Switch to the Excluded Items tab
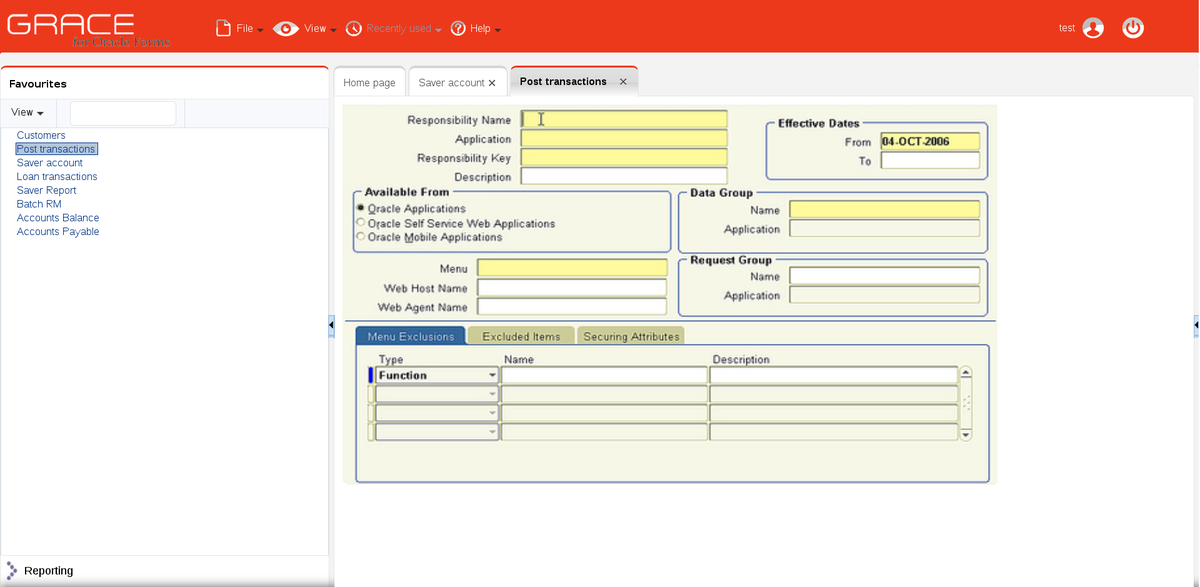 pos(520,336)
